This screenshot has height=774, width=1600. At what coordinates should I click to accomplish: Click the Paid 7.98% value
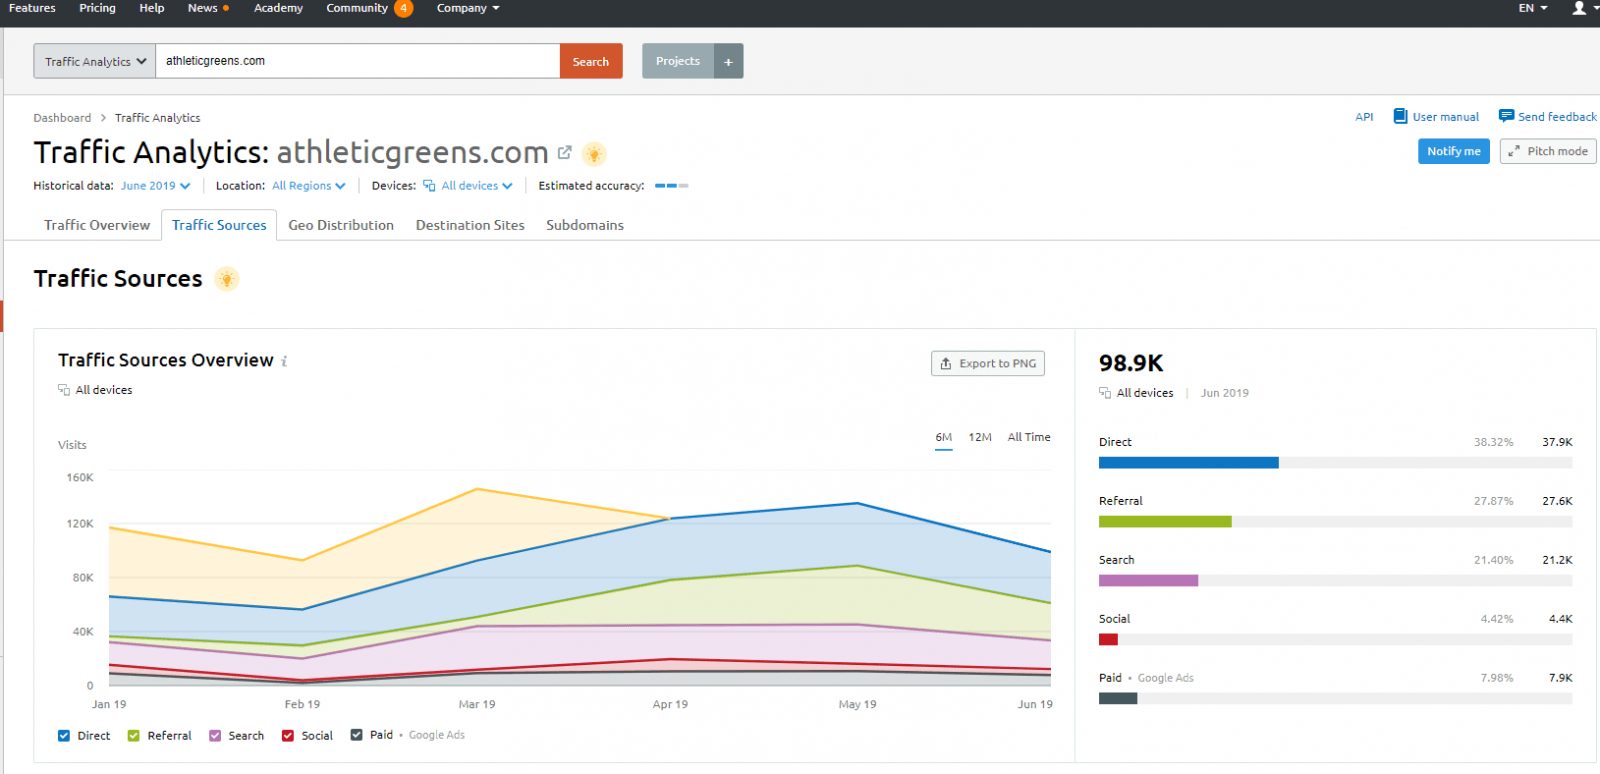point(1497,678)
